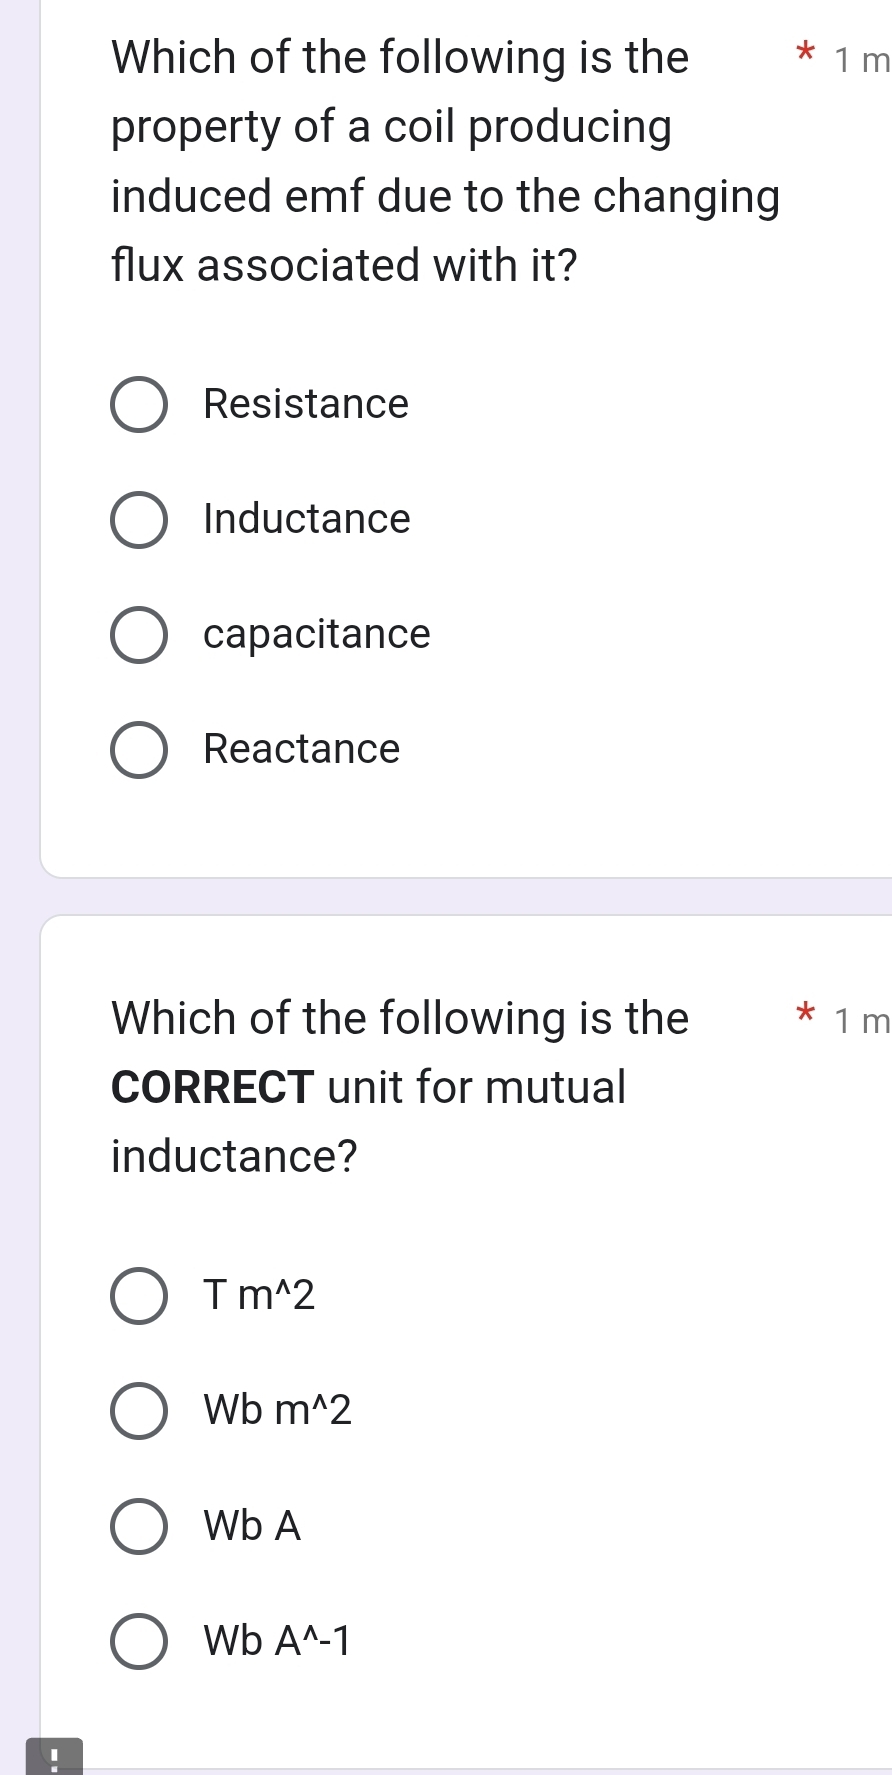The image size is (892, 1775).
Task: Click the coil induced emf question text
Action: (445, 161)
